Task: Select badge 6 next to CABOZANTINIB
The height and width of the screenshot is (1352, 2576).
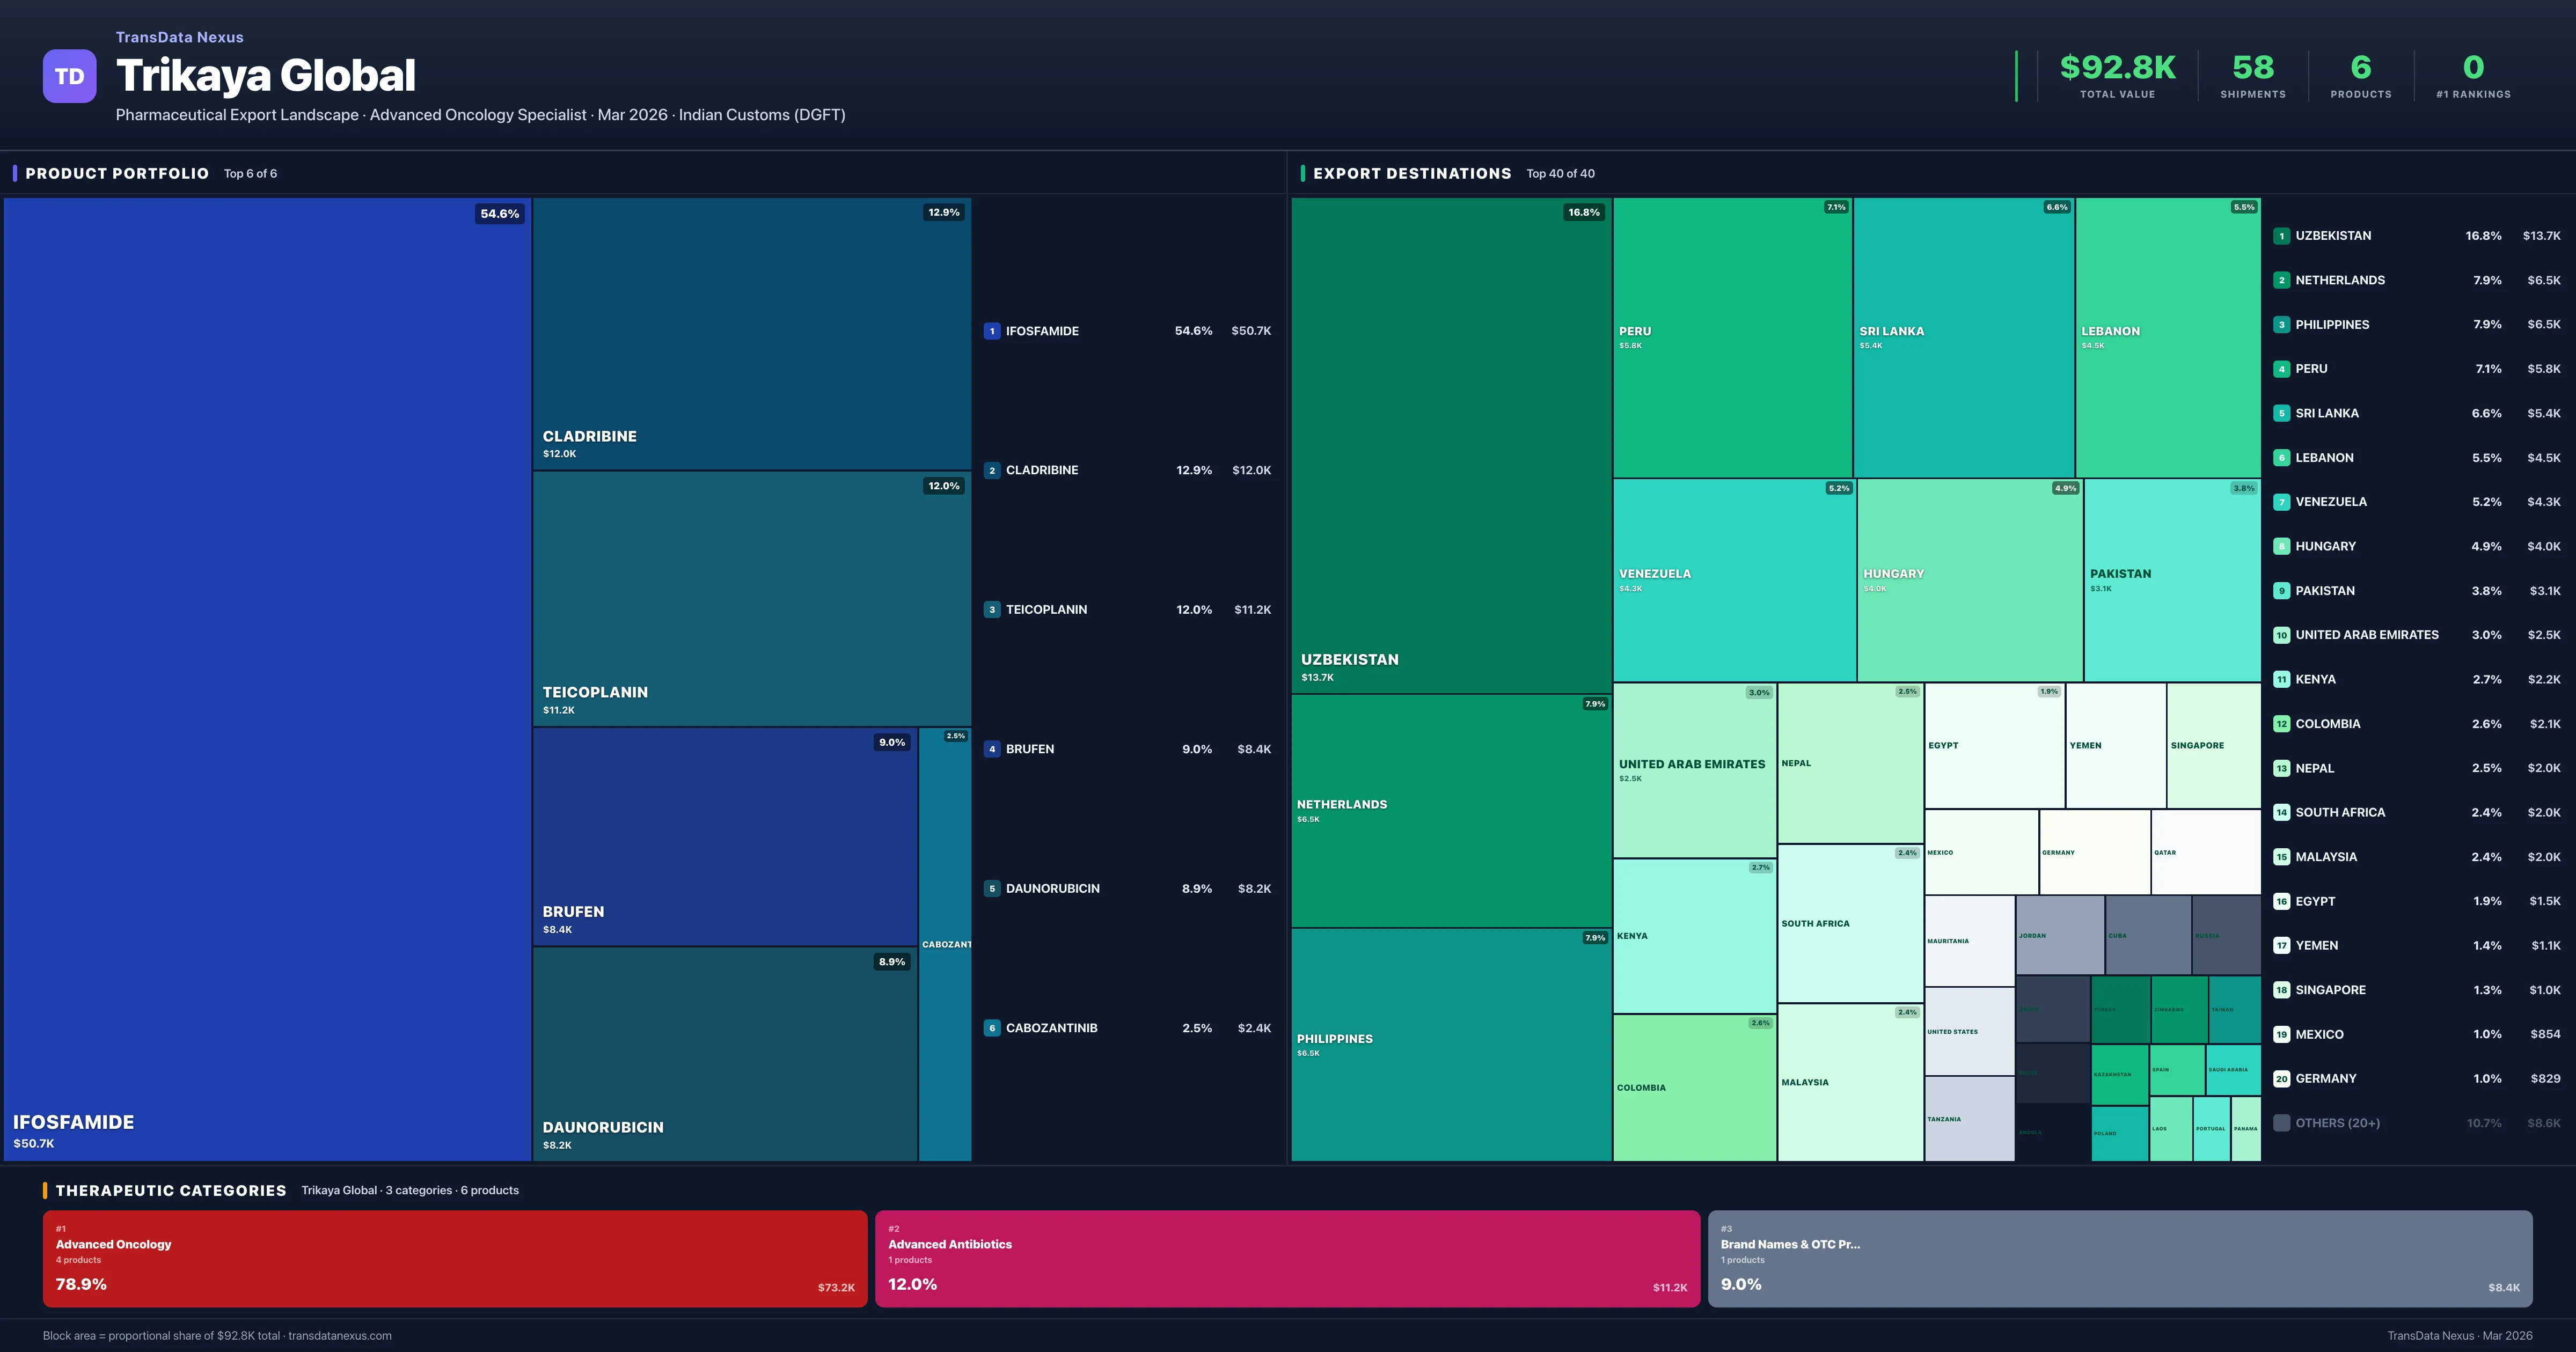Action: tap(991, 1027)
